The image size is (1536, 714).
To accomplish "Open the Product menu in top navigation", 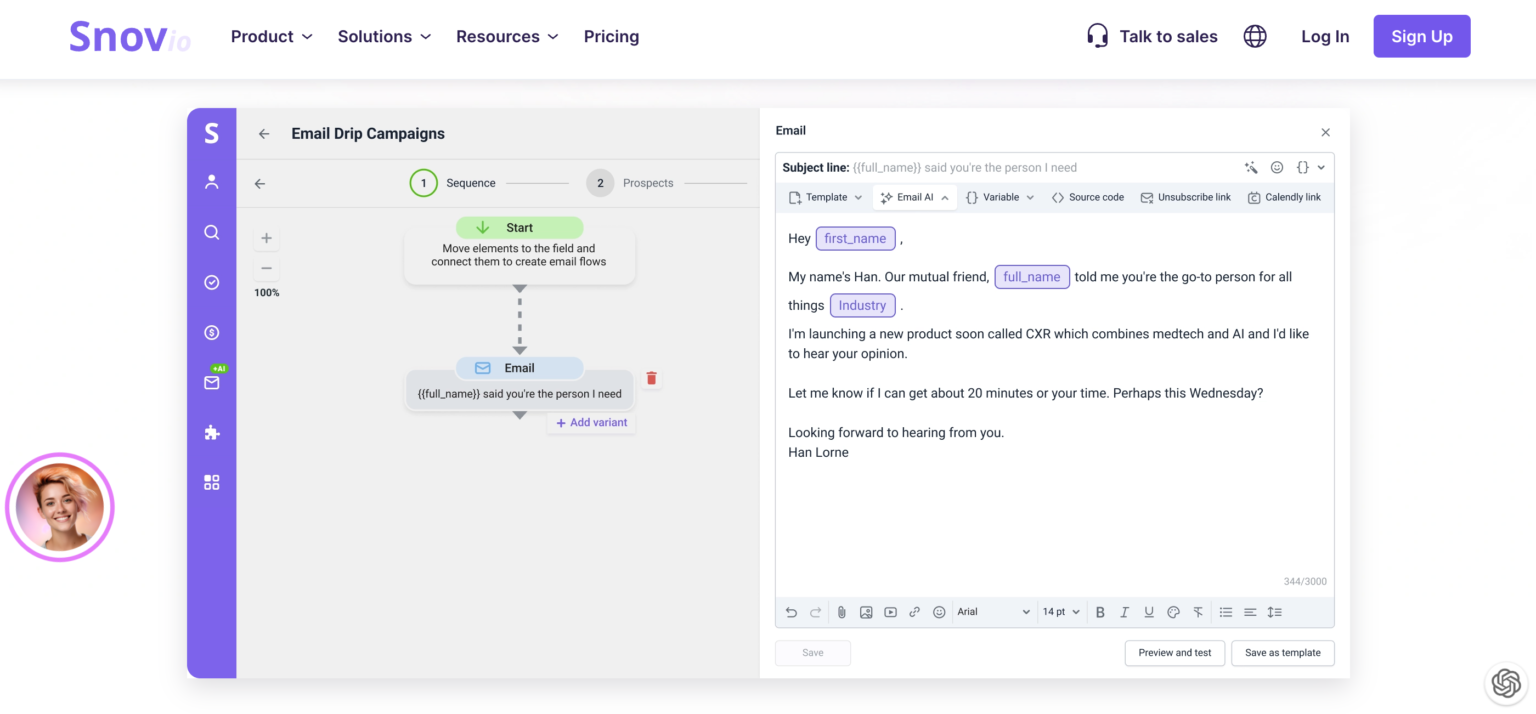I will pos(271,36).
